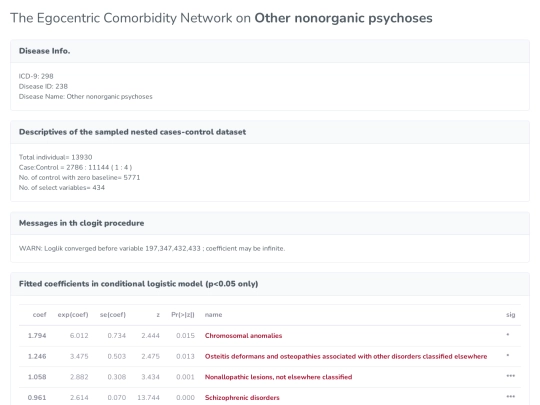Click the Pr(>|z|) column header
The image size is (540, 405).
(183, 314)
